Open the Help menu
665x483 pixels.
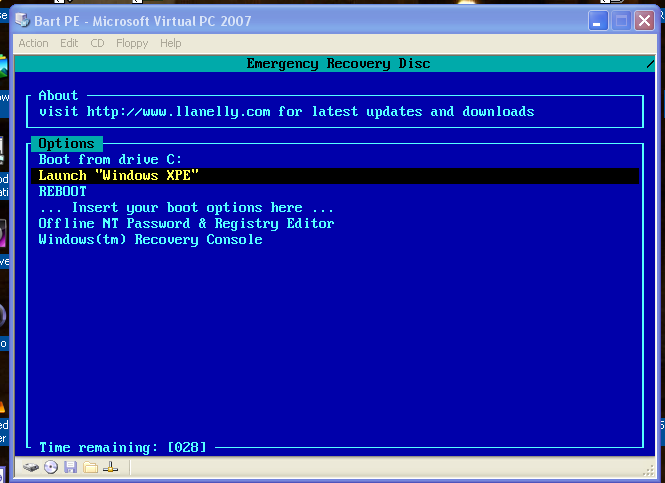click(x=171, y=43)
